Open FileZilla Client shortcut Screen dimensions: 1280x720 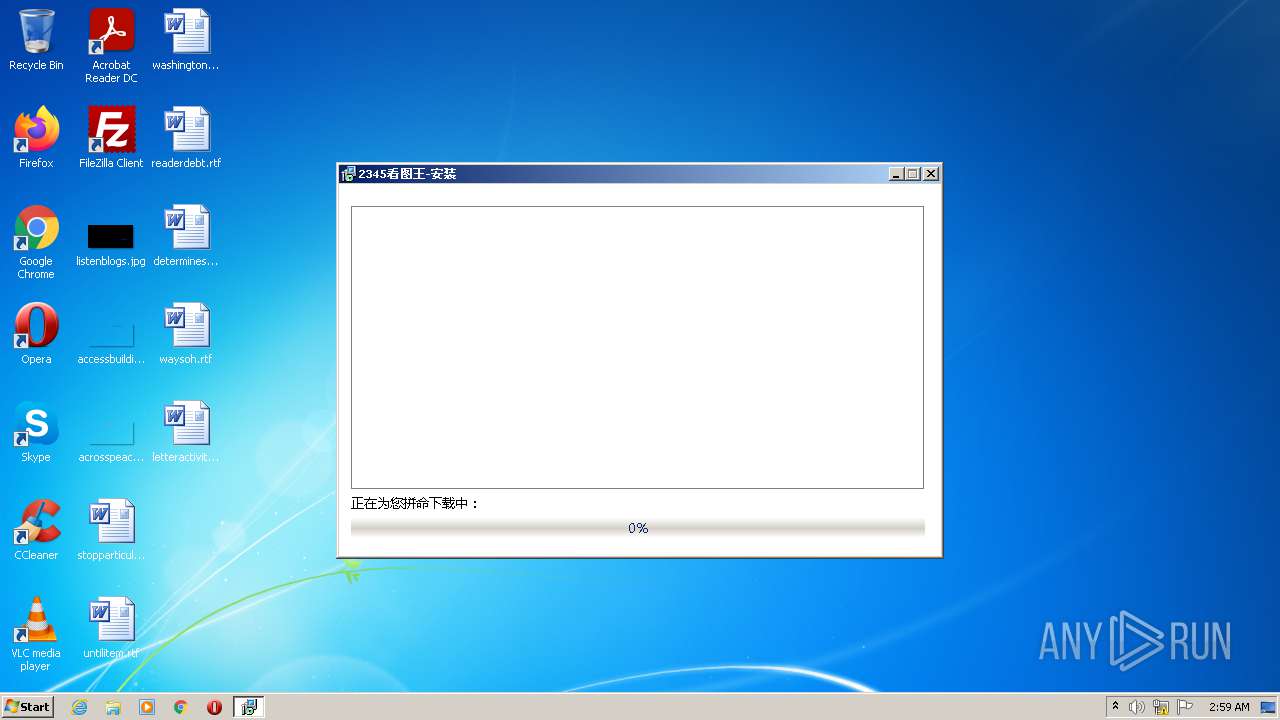(x=111, y=138)
